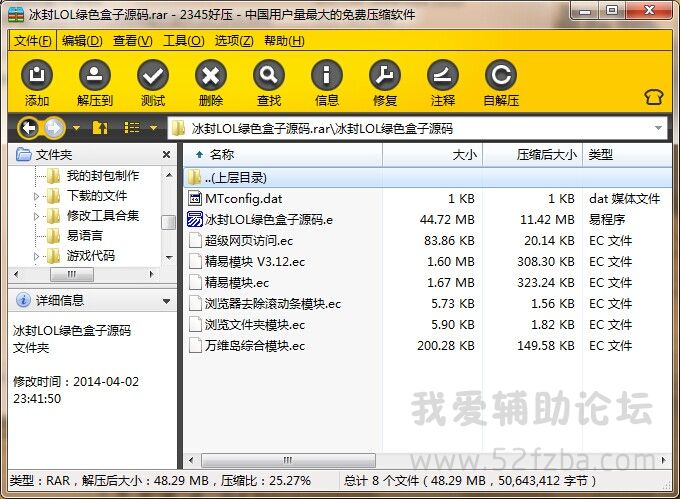Click the skin shirt icon on toolbar
This screenshot has height=499, width=680.
[x=654, y=97]
